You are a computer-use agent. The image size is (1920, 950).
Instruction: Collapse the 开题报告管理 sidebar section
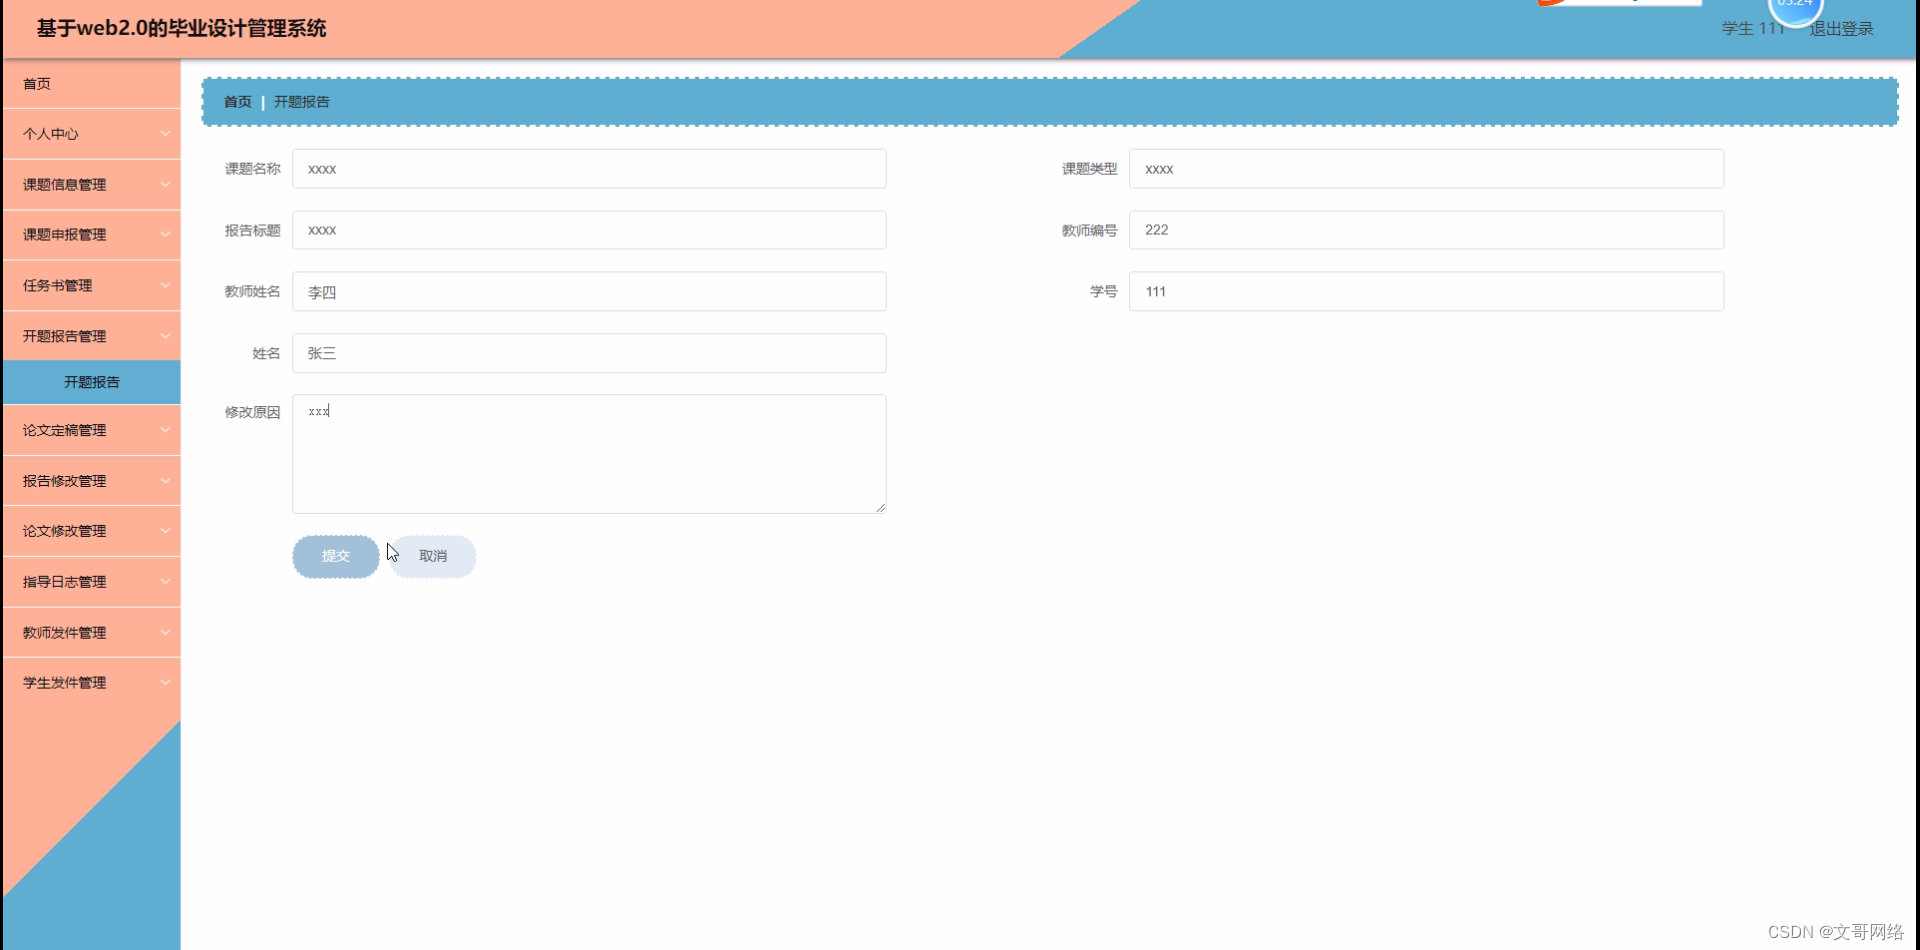90,335
